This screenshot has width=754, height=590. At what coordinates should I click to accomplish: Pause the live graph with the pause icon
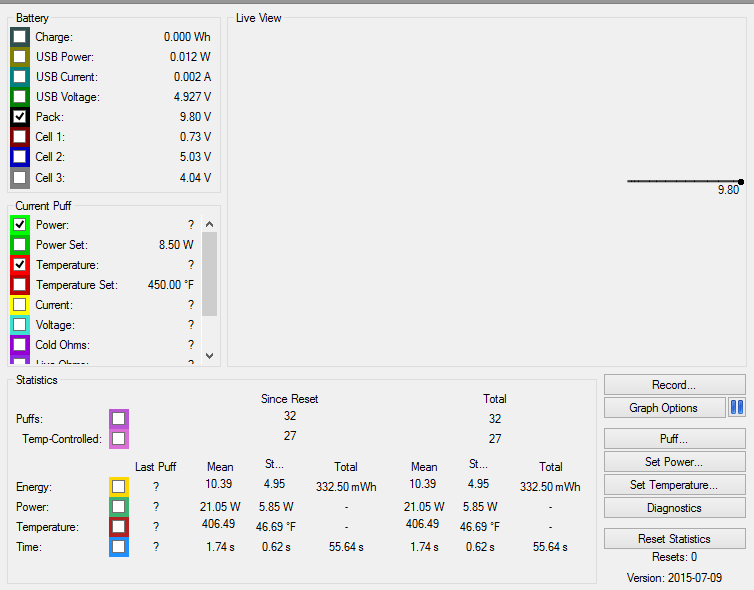737,408
